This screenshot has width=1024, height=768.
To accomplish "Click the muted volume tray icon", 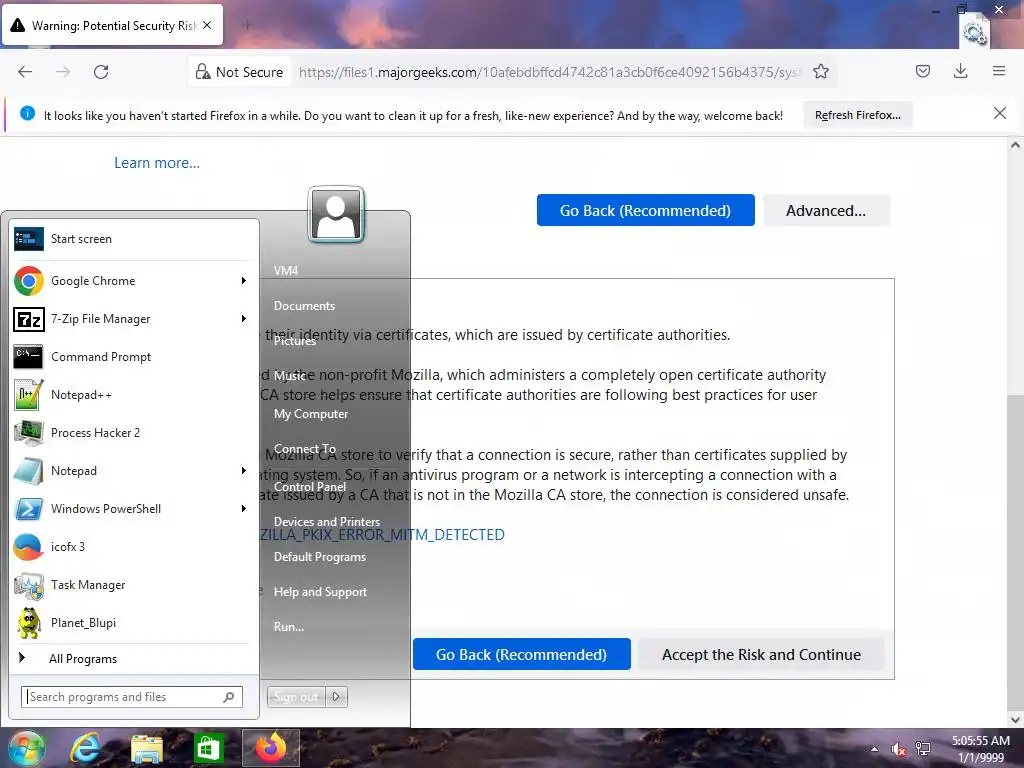I will tap(899, 749).
